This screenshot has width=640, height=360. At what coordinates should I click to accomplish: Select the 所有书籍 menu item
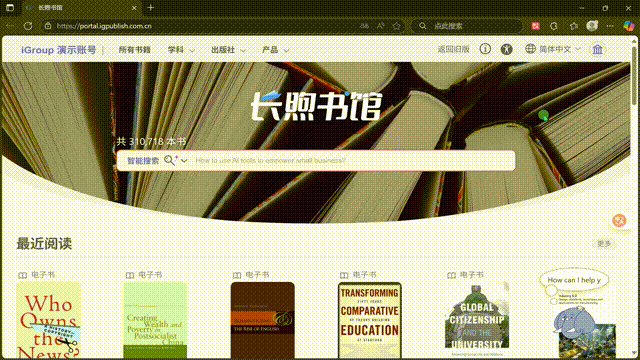click(x=135, y=50)
